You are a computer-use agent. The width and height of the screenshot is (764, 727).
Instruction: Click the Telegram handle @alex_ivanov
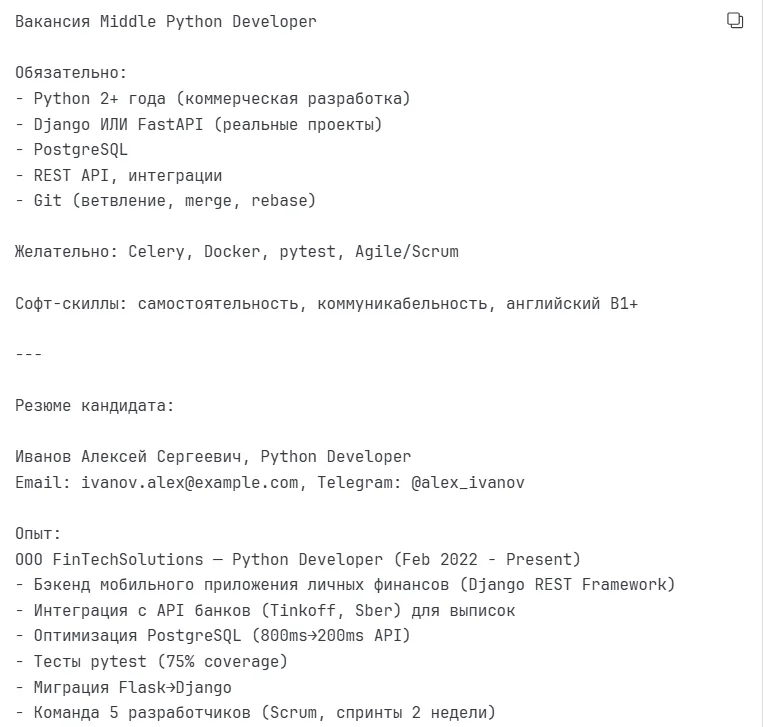[468, 482]
